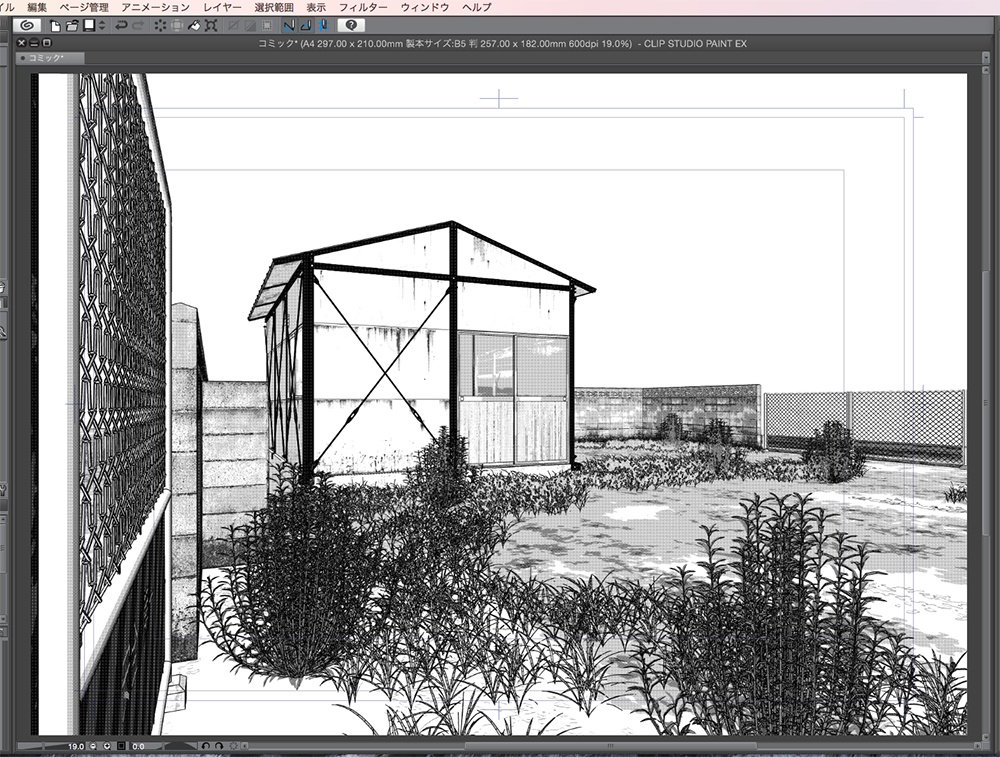
Task: Rotate canvas right
Action: point(219,746)
